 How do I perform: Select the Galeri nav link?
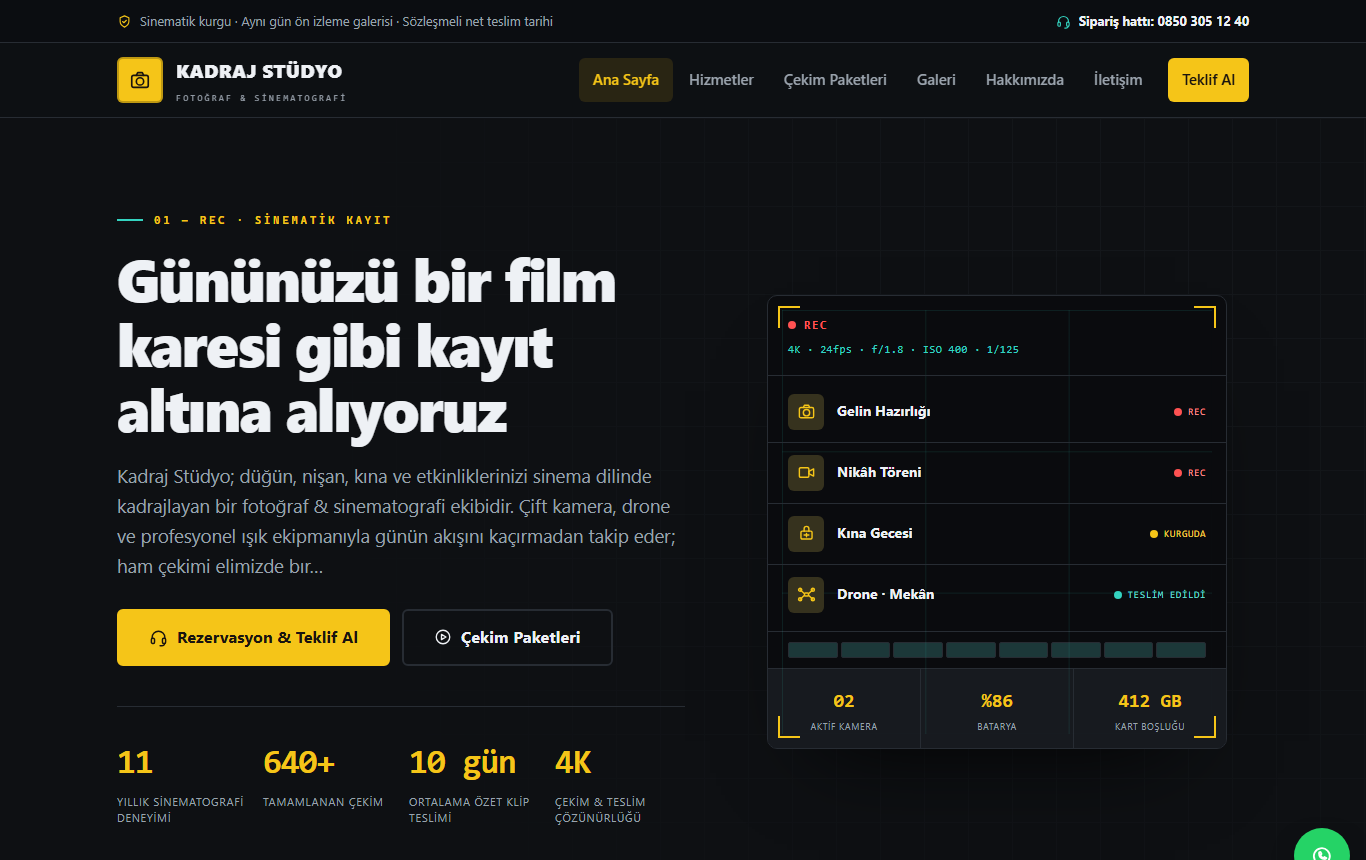tap(936, 80)
